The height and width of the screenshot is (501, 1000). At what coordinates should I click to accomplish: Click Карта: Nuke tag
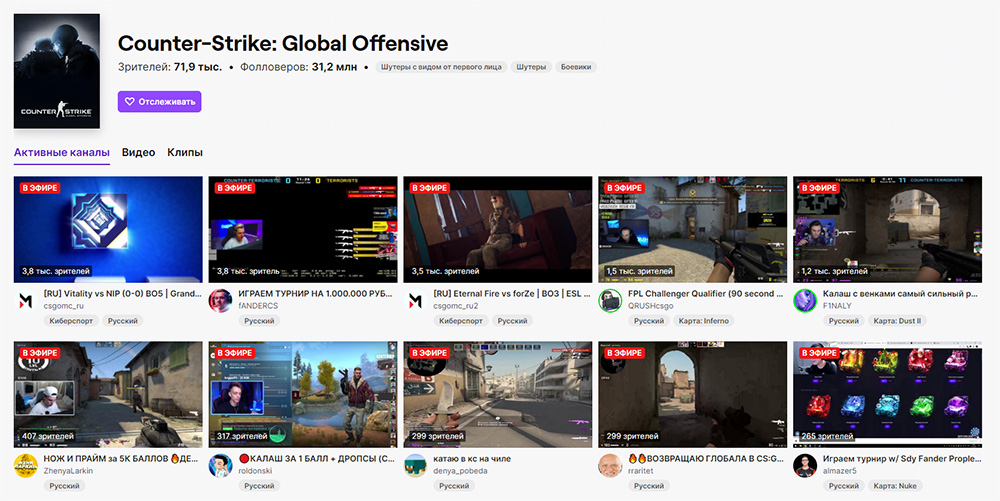pos(895,486)
